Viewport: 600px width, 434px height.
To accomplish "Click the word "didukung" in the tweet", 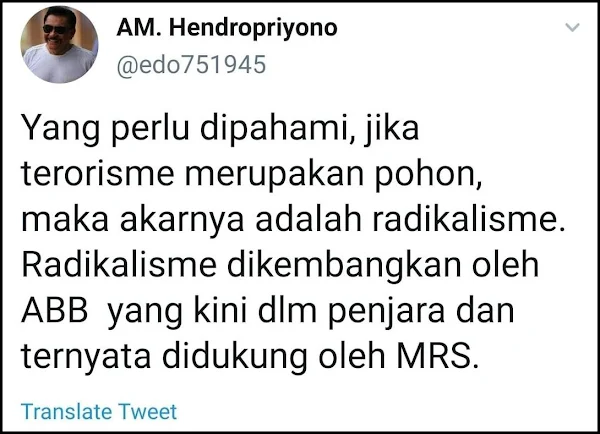I will 235,357.
